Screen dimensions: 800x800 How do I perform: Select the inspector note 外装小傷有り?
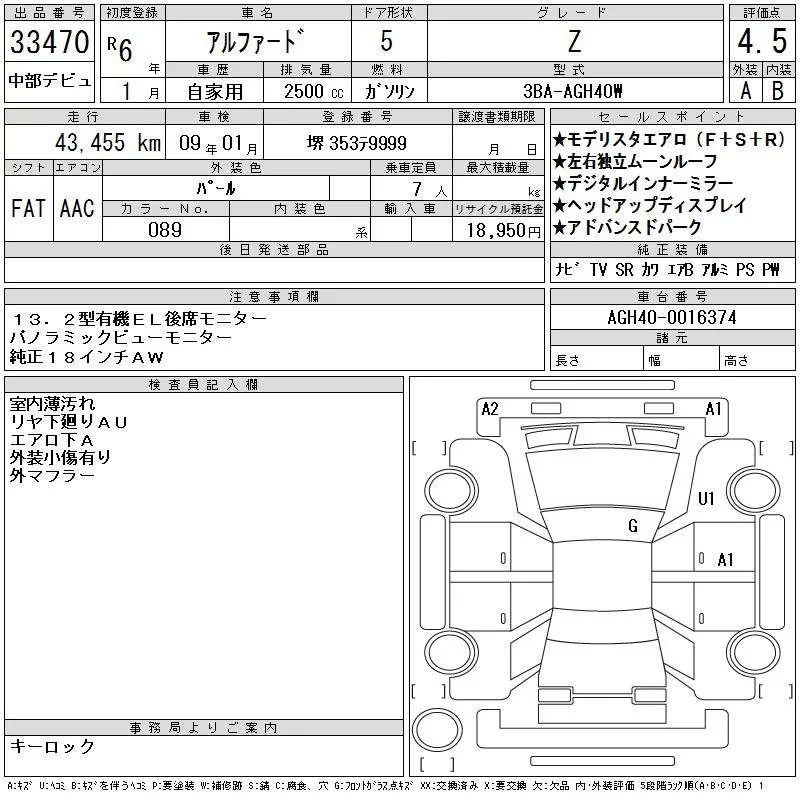coord(60,458)
